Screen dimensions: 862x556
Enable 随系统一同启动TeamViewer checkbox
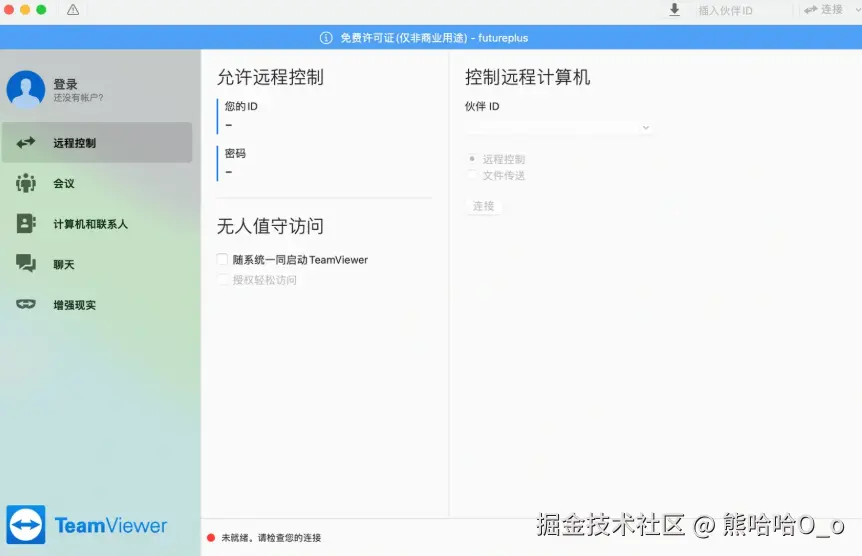pyautogui.click(x=222, y=259)
